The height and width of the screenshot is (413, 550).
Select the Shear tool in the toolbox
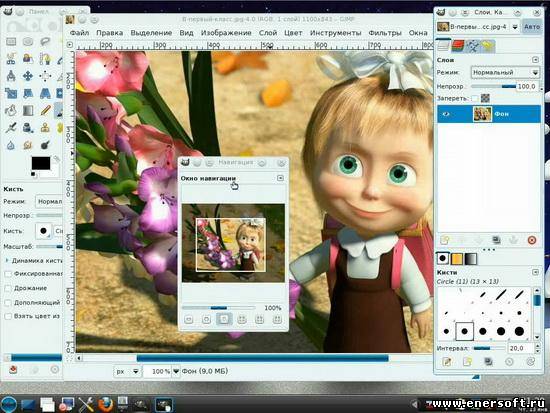pyautogui.click(x=28, y=93)
